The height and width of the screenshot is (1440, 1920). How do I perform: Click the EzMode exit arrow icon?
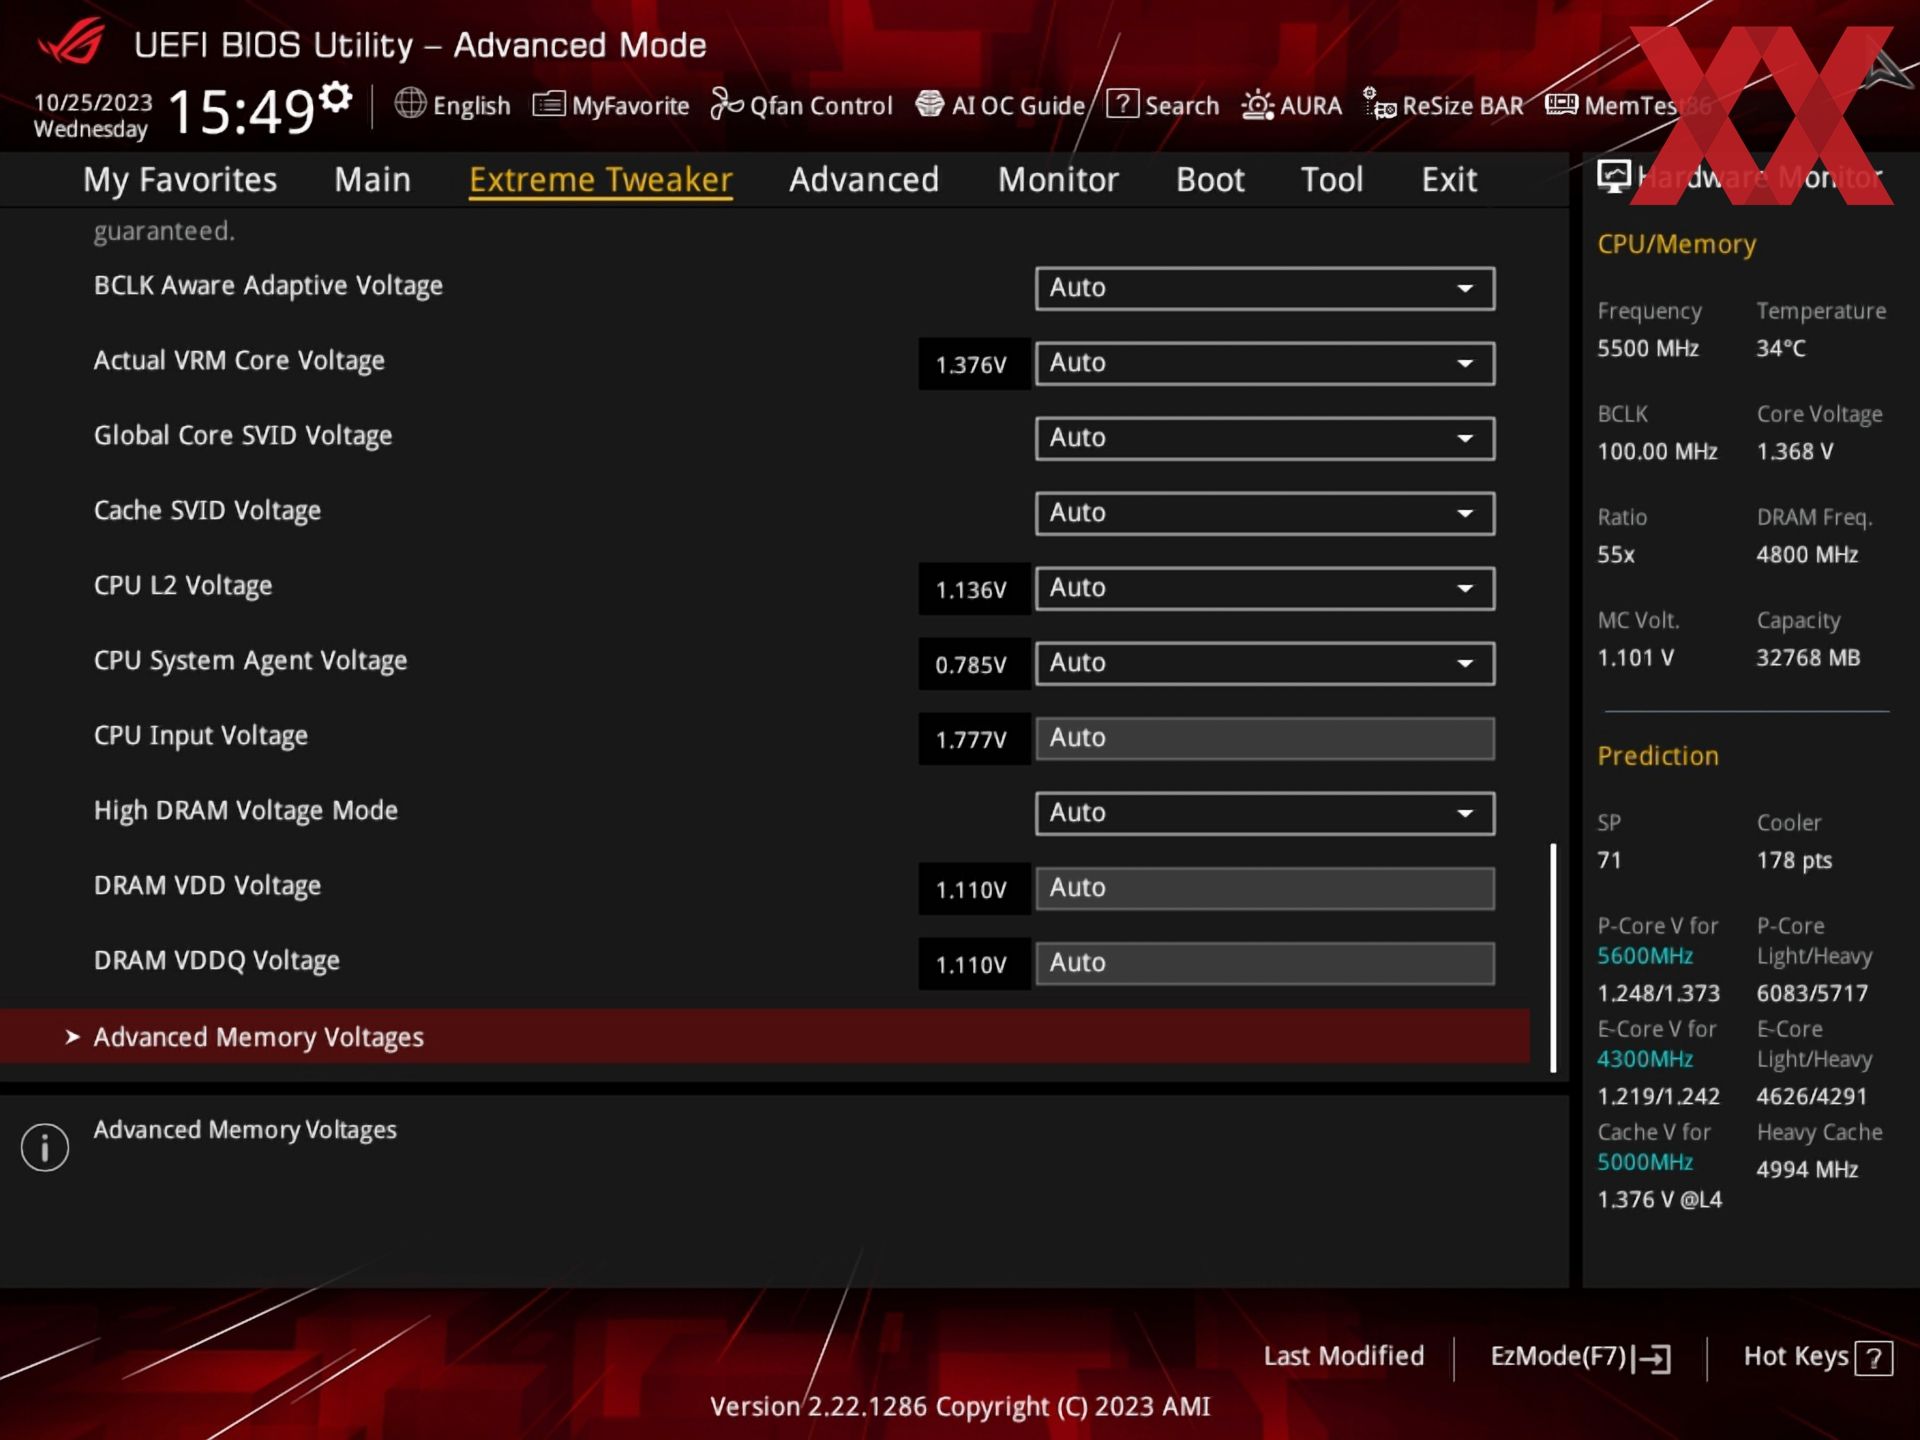pyautogui.click(x=1652, y=1358)
